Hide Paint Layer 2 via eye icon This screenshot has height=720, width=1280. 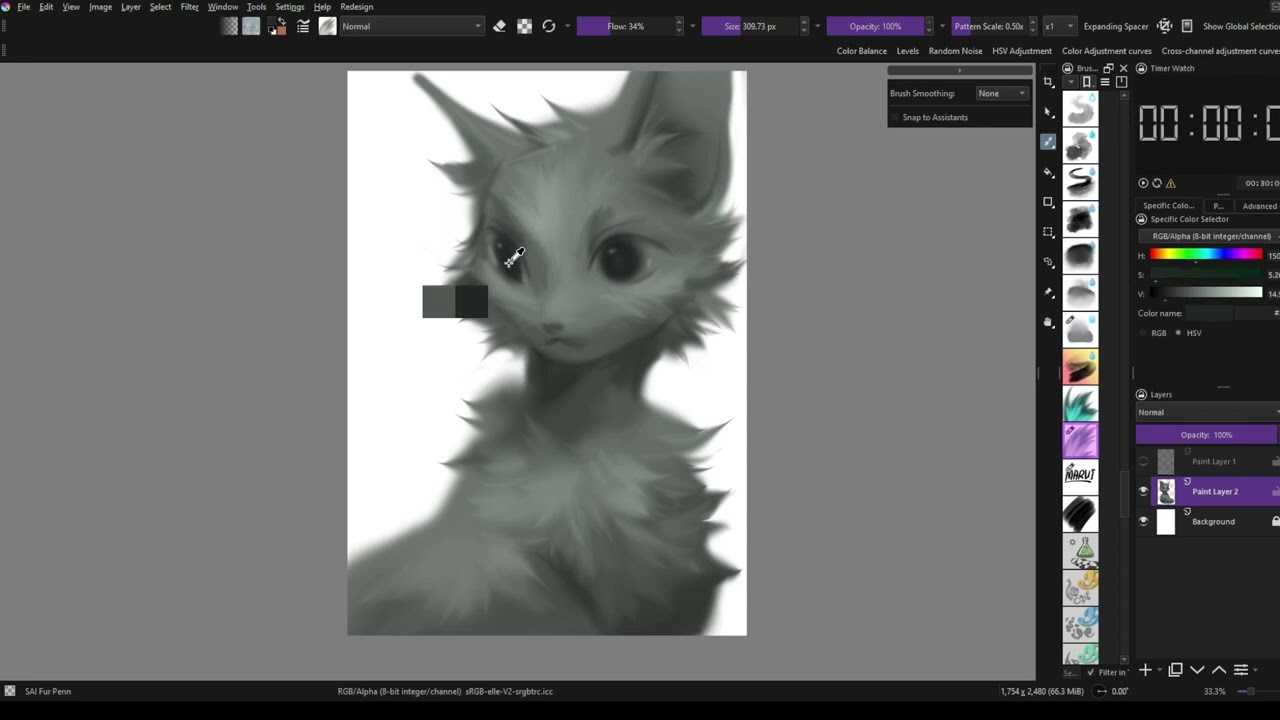click(x=1143, y=491)
